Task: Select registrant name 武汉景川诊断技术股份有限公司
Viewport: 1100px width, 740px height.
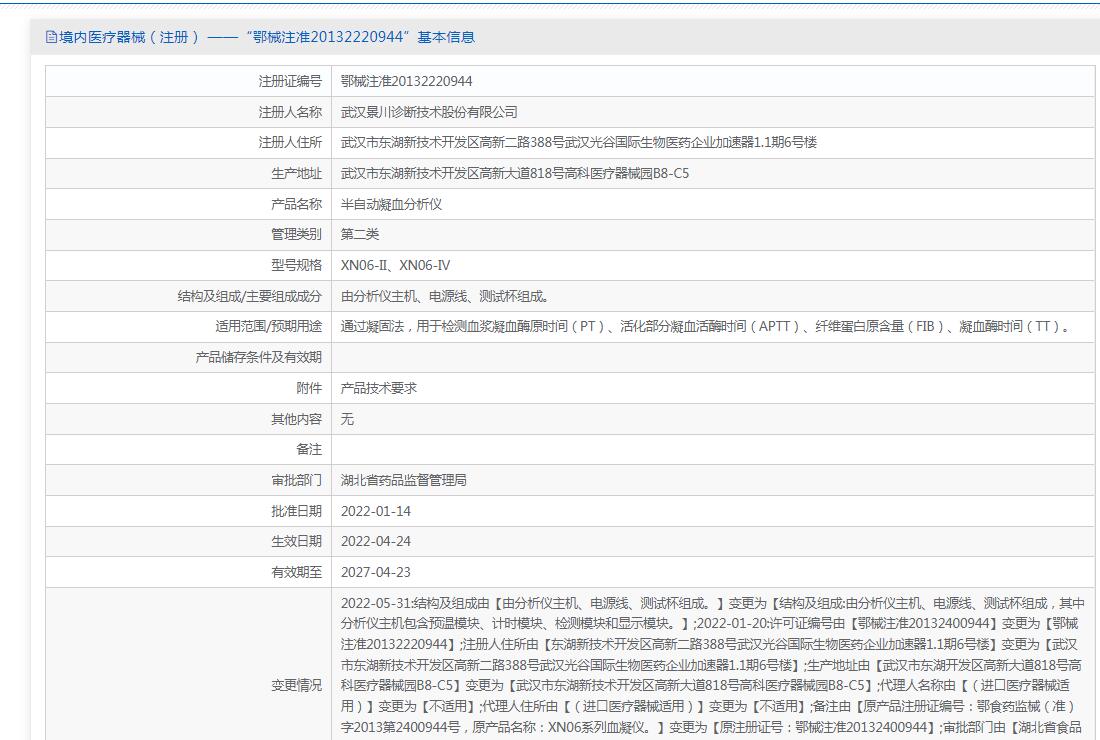Action: pyautogui.click(x=429, y=112)
